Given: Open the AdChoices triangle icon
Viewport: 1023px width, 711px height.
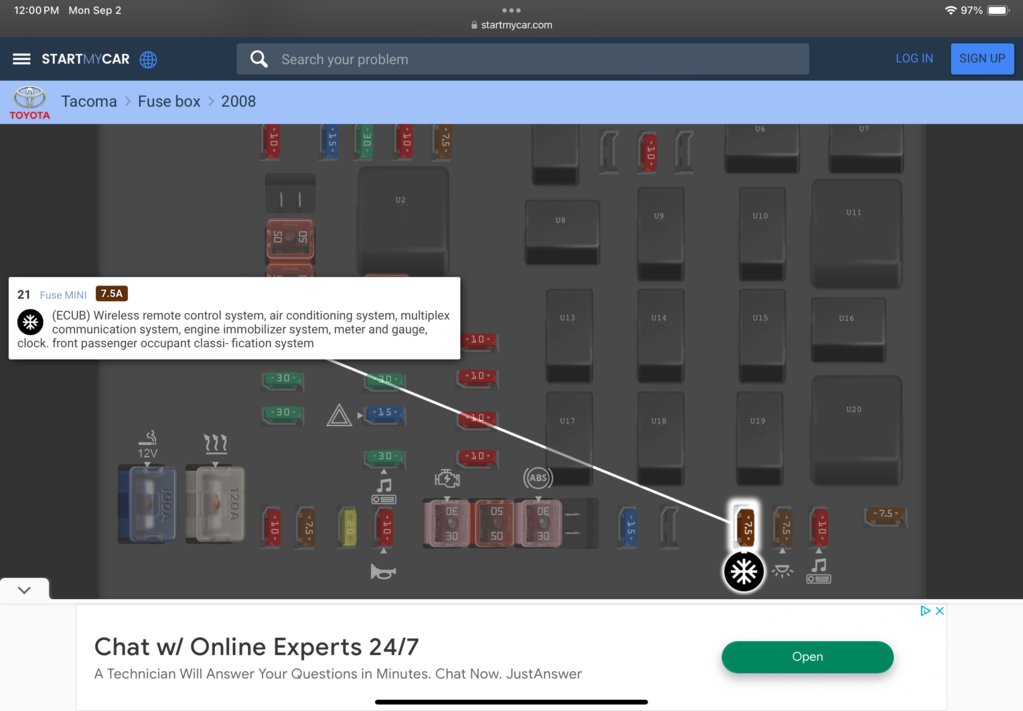Looking at the screenshot, I should tap(925, 611).
